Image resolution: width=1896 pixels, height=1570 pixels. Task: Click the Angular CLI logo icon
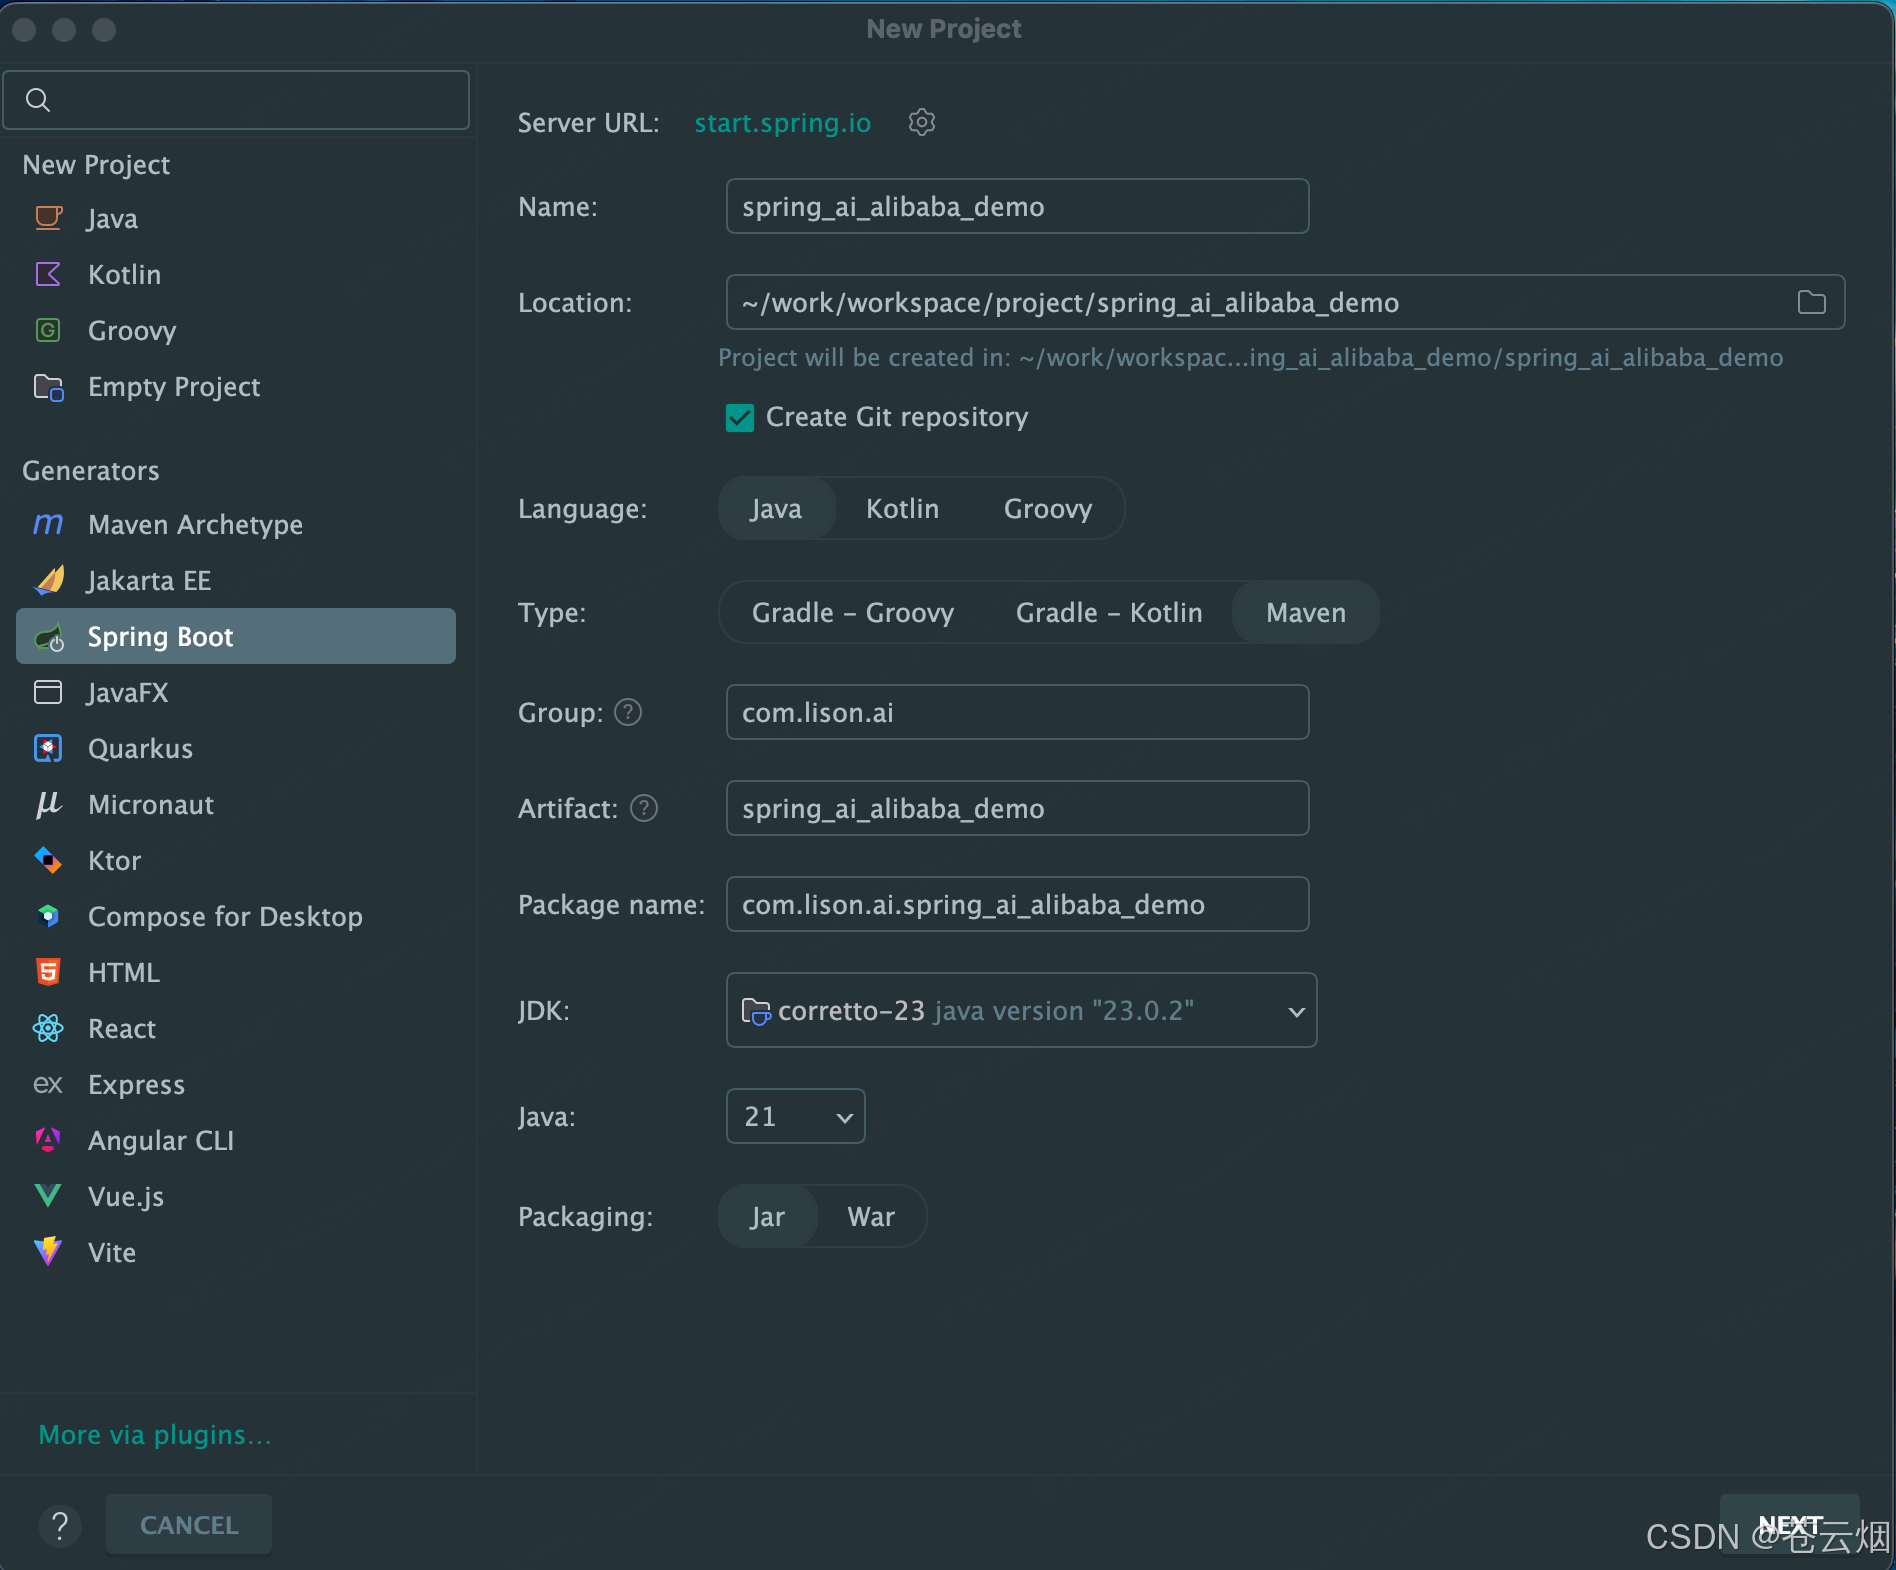[x=48, y=1140]
